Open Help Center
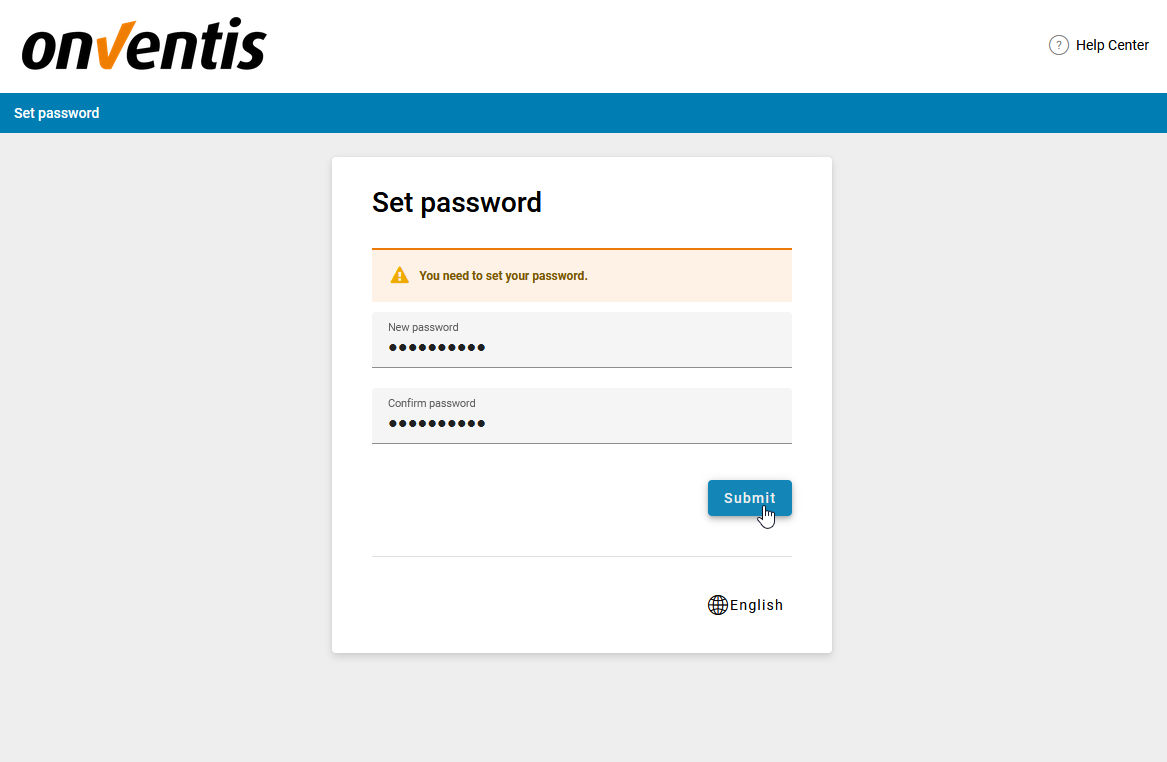The width and height of the screenshot is (1167, 762). click(x=1110, y=45)
